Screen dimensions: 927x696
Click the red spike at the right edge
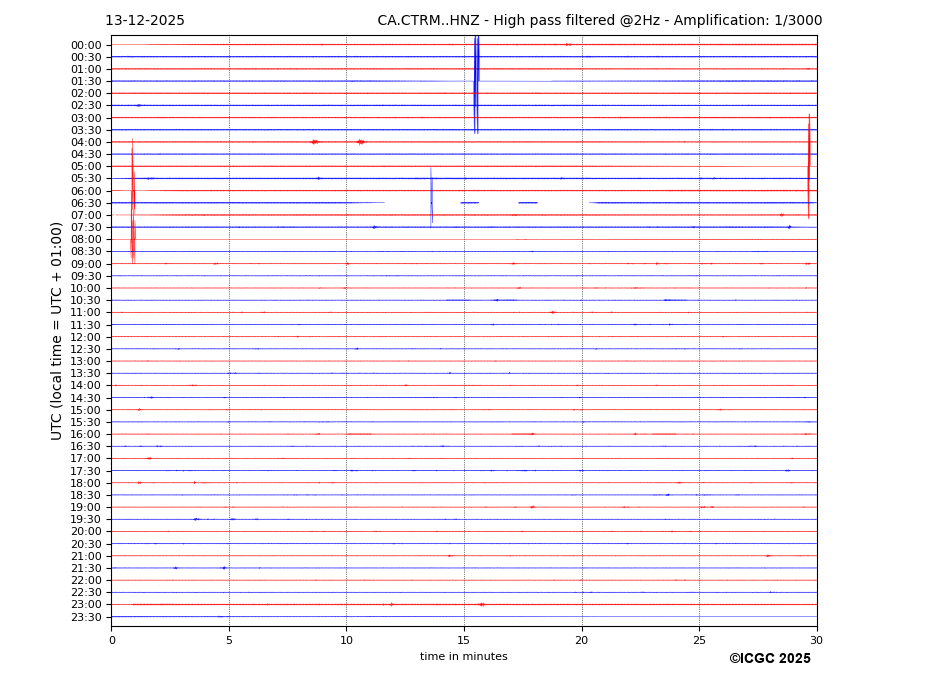coord(809,165)
